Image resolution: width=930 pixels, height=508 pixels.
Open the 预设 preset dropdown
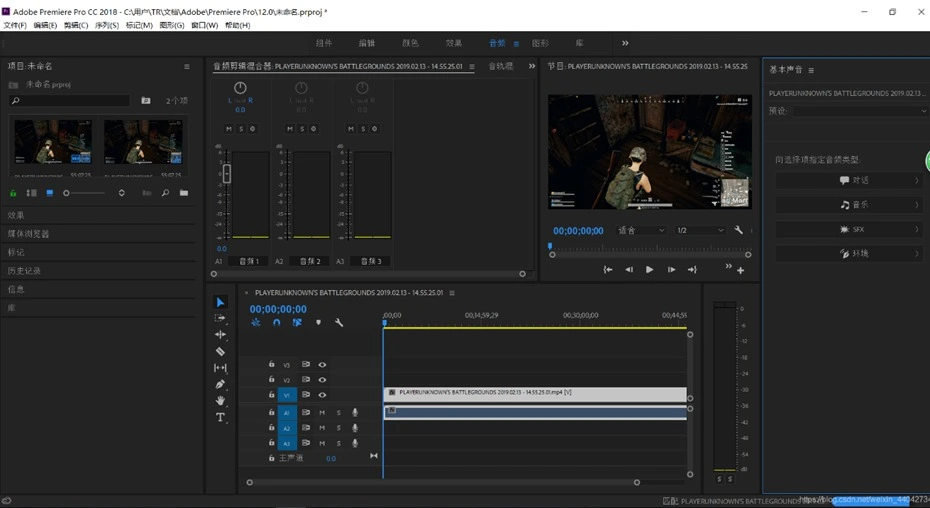pos(861,111)
